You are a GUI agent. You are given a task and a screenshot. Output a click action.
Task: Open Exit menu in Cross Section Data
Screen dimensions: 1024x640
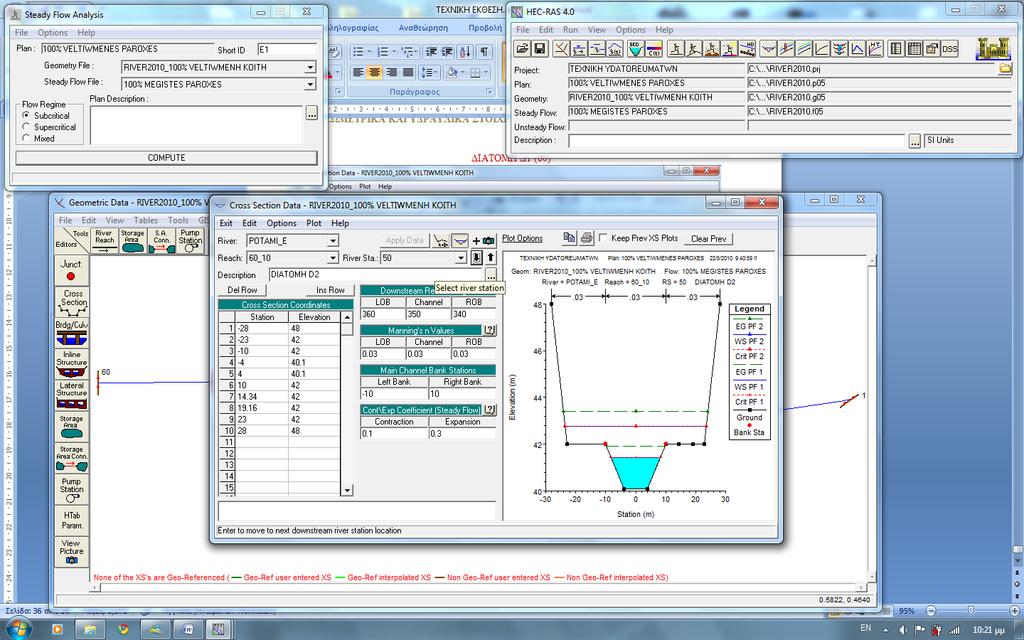[x=226, y=223]
